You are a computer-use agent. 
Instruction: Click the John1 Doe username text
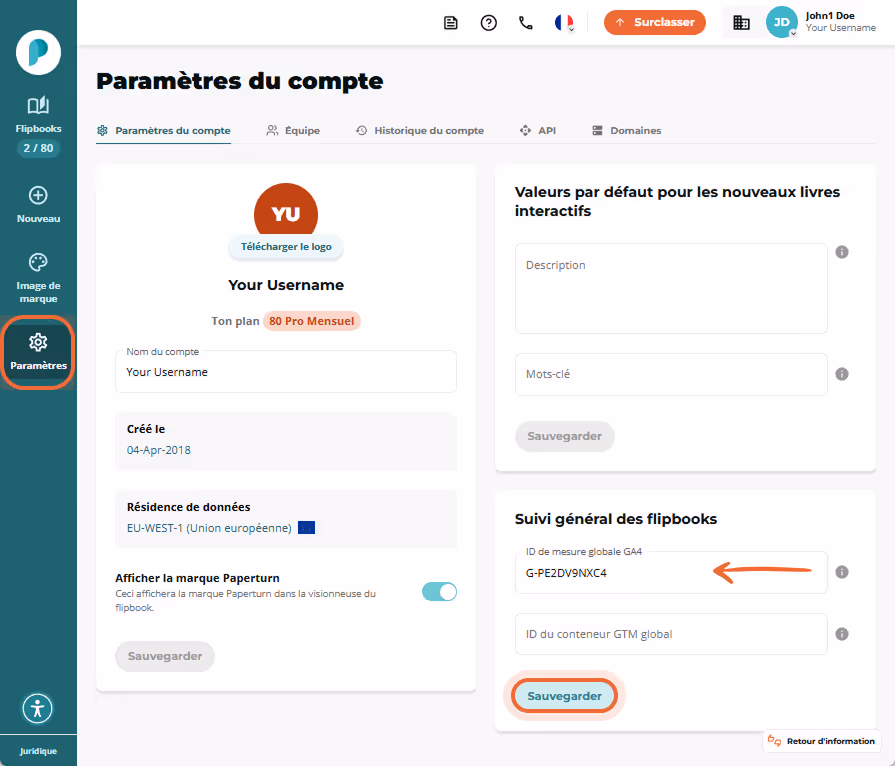click(x=830, y=16)
